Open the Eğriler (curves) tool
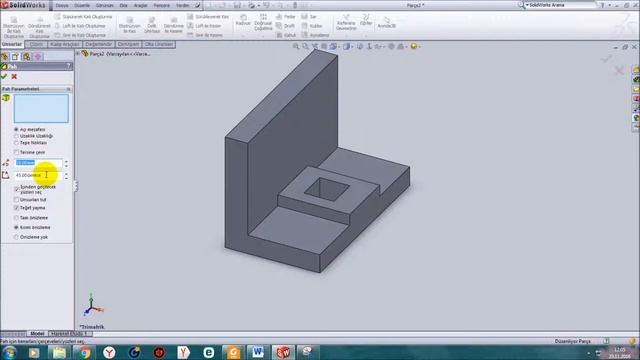640x360 pixels. 366,20
